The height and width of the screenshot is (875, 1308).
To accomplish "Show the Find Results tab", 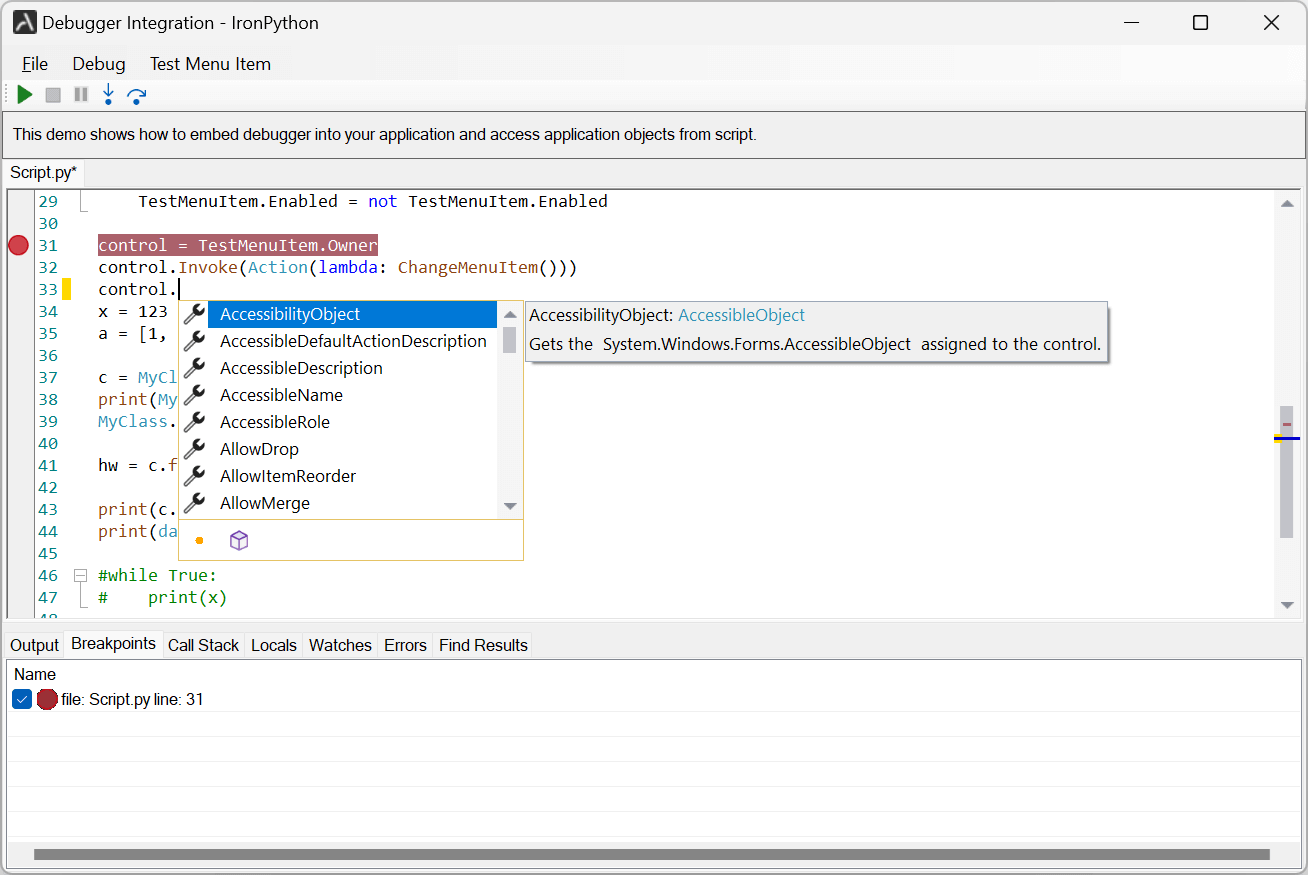I will click(483, 645).
